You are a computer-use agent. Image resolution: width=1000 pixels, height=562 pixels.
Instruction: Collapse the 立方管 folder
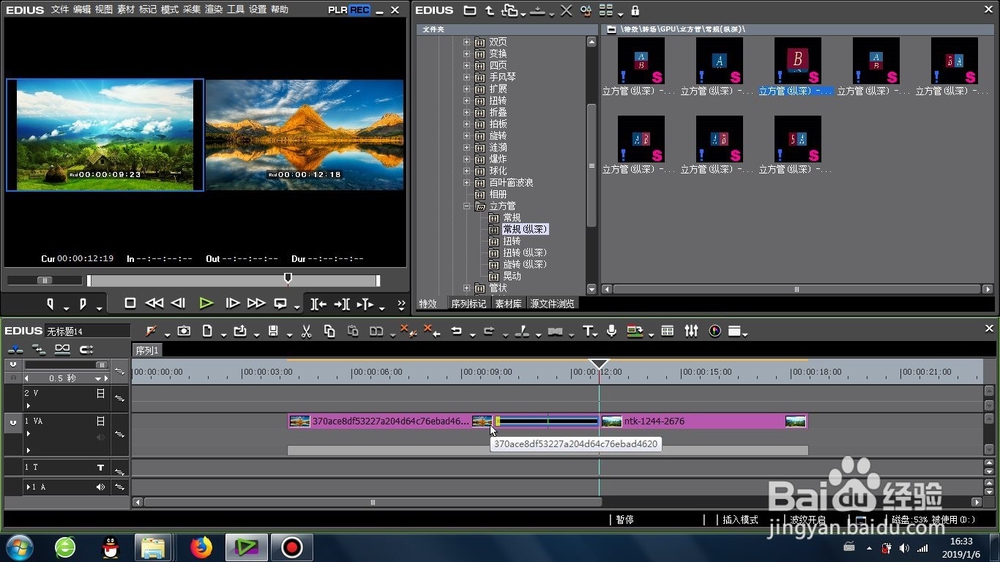(x=466, y=206)
